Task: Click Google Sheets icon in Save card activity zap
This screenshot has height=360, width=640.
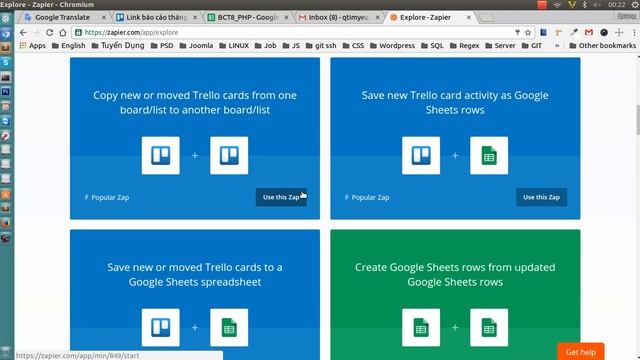Action: [x=489, y=156]
